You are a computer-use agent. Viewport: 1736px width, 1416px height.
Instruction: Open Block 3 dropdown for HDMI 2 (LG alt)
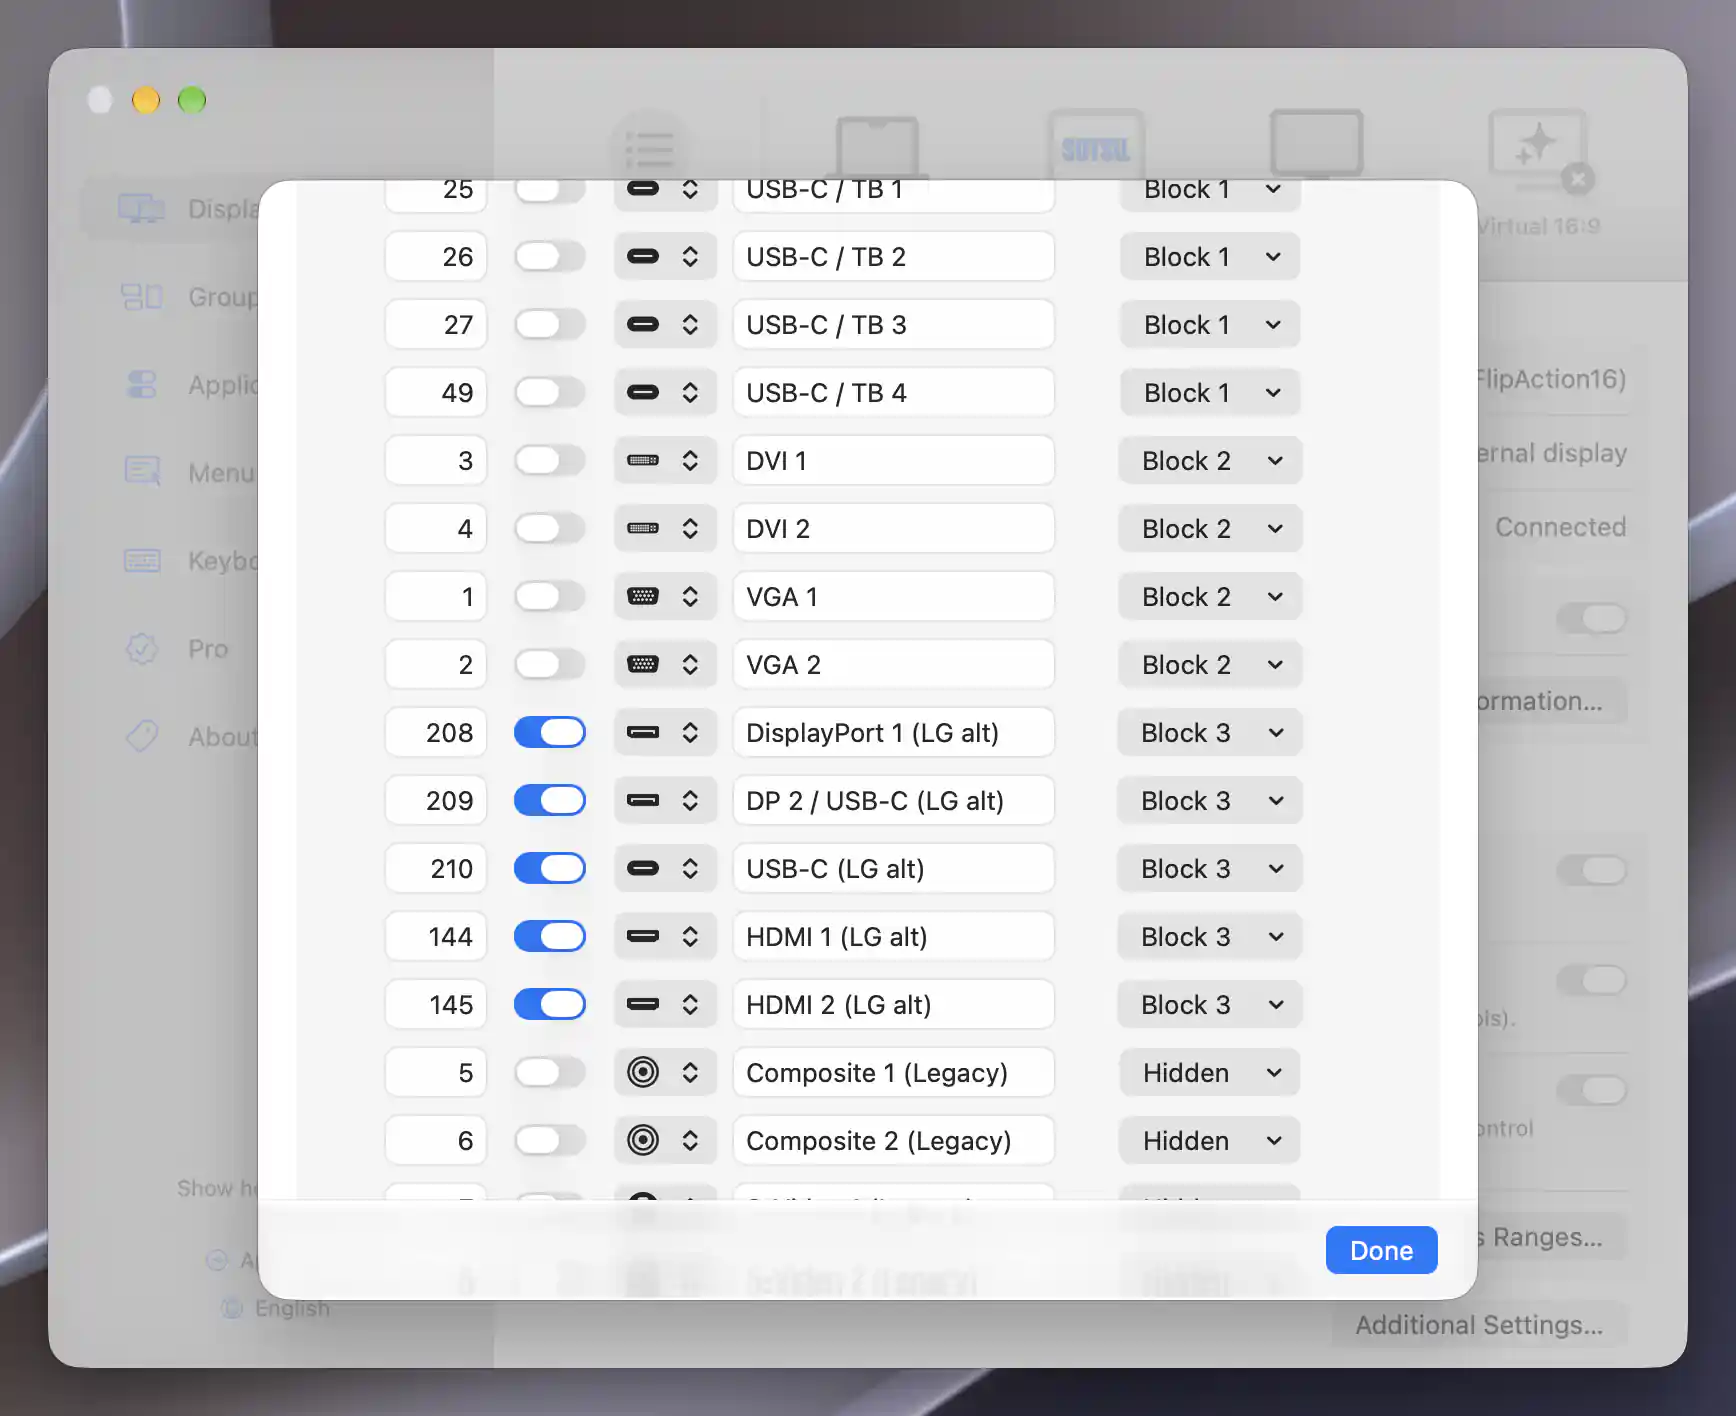(1210, 1005)
